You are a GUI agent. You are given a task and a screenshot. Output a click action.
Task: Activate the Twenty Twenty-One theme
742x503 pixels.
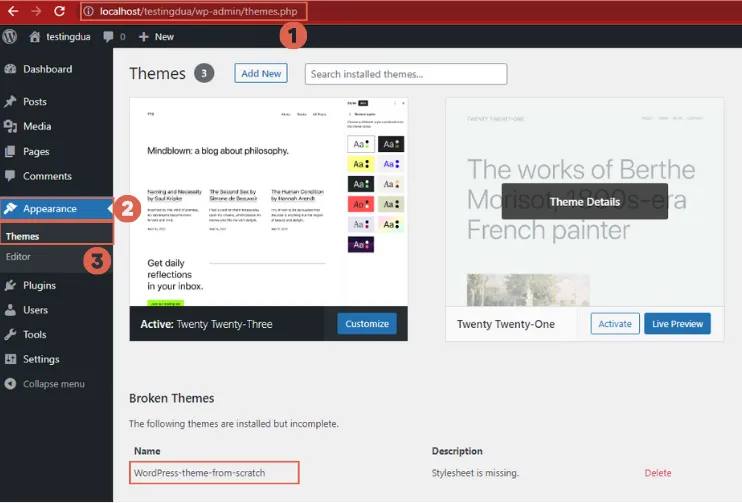pyautogui.click(x=615, y=324)
